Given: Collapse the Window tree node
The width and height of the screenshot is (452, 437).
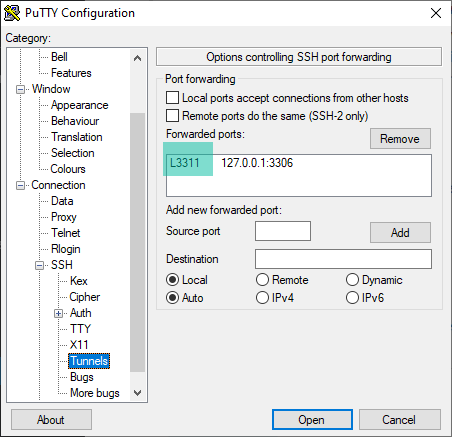Looking at the screenshot, I should (x=20, y=89).
